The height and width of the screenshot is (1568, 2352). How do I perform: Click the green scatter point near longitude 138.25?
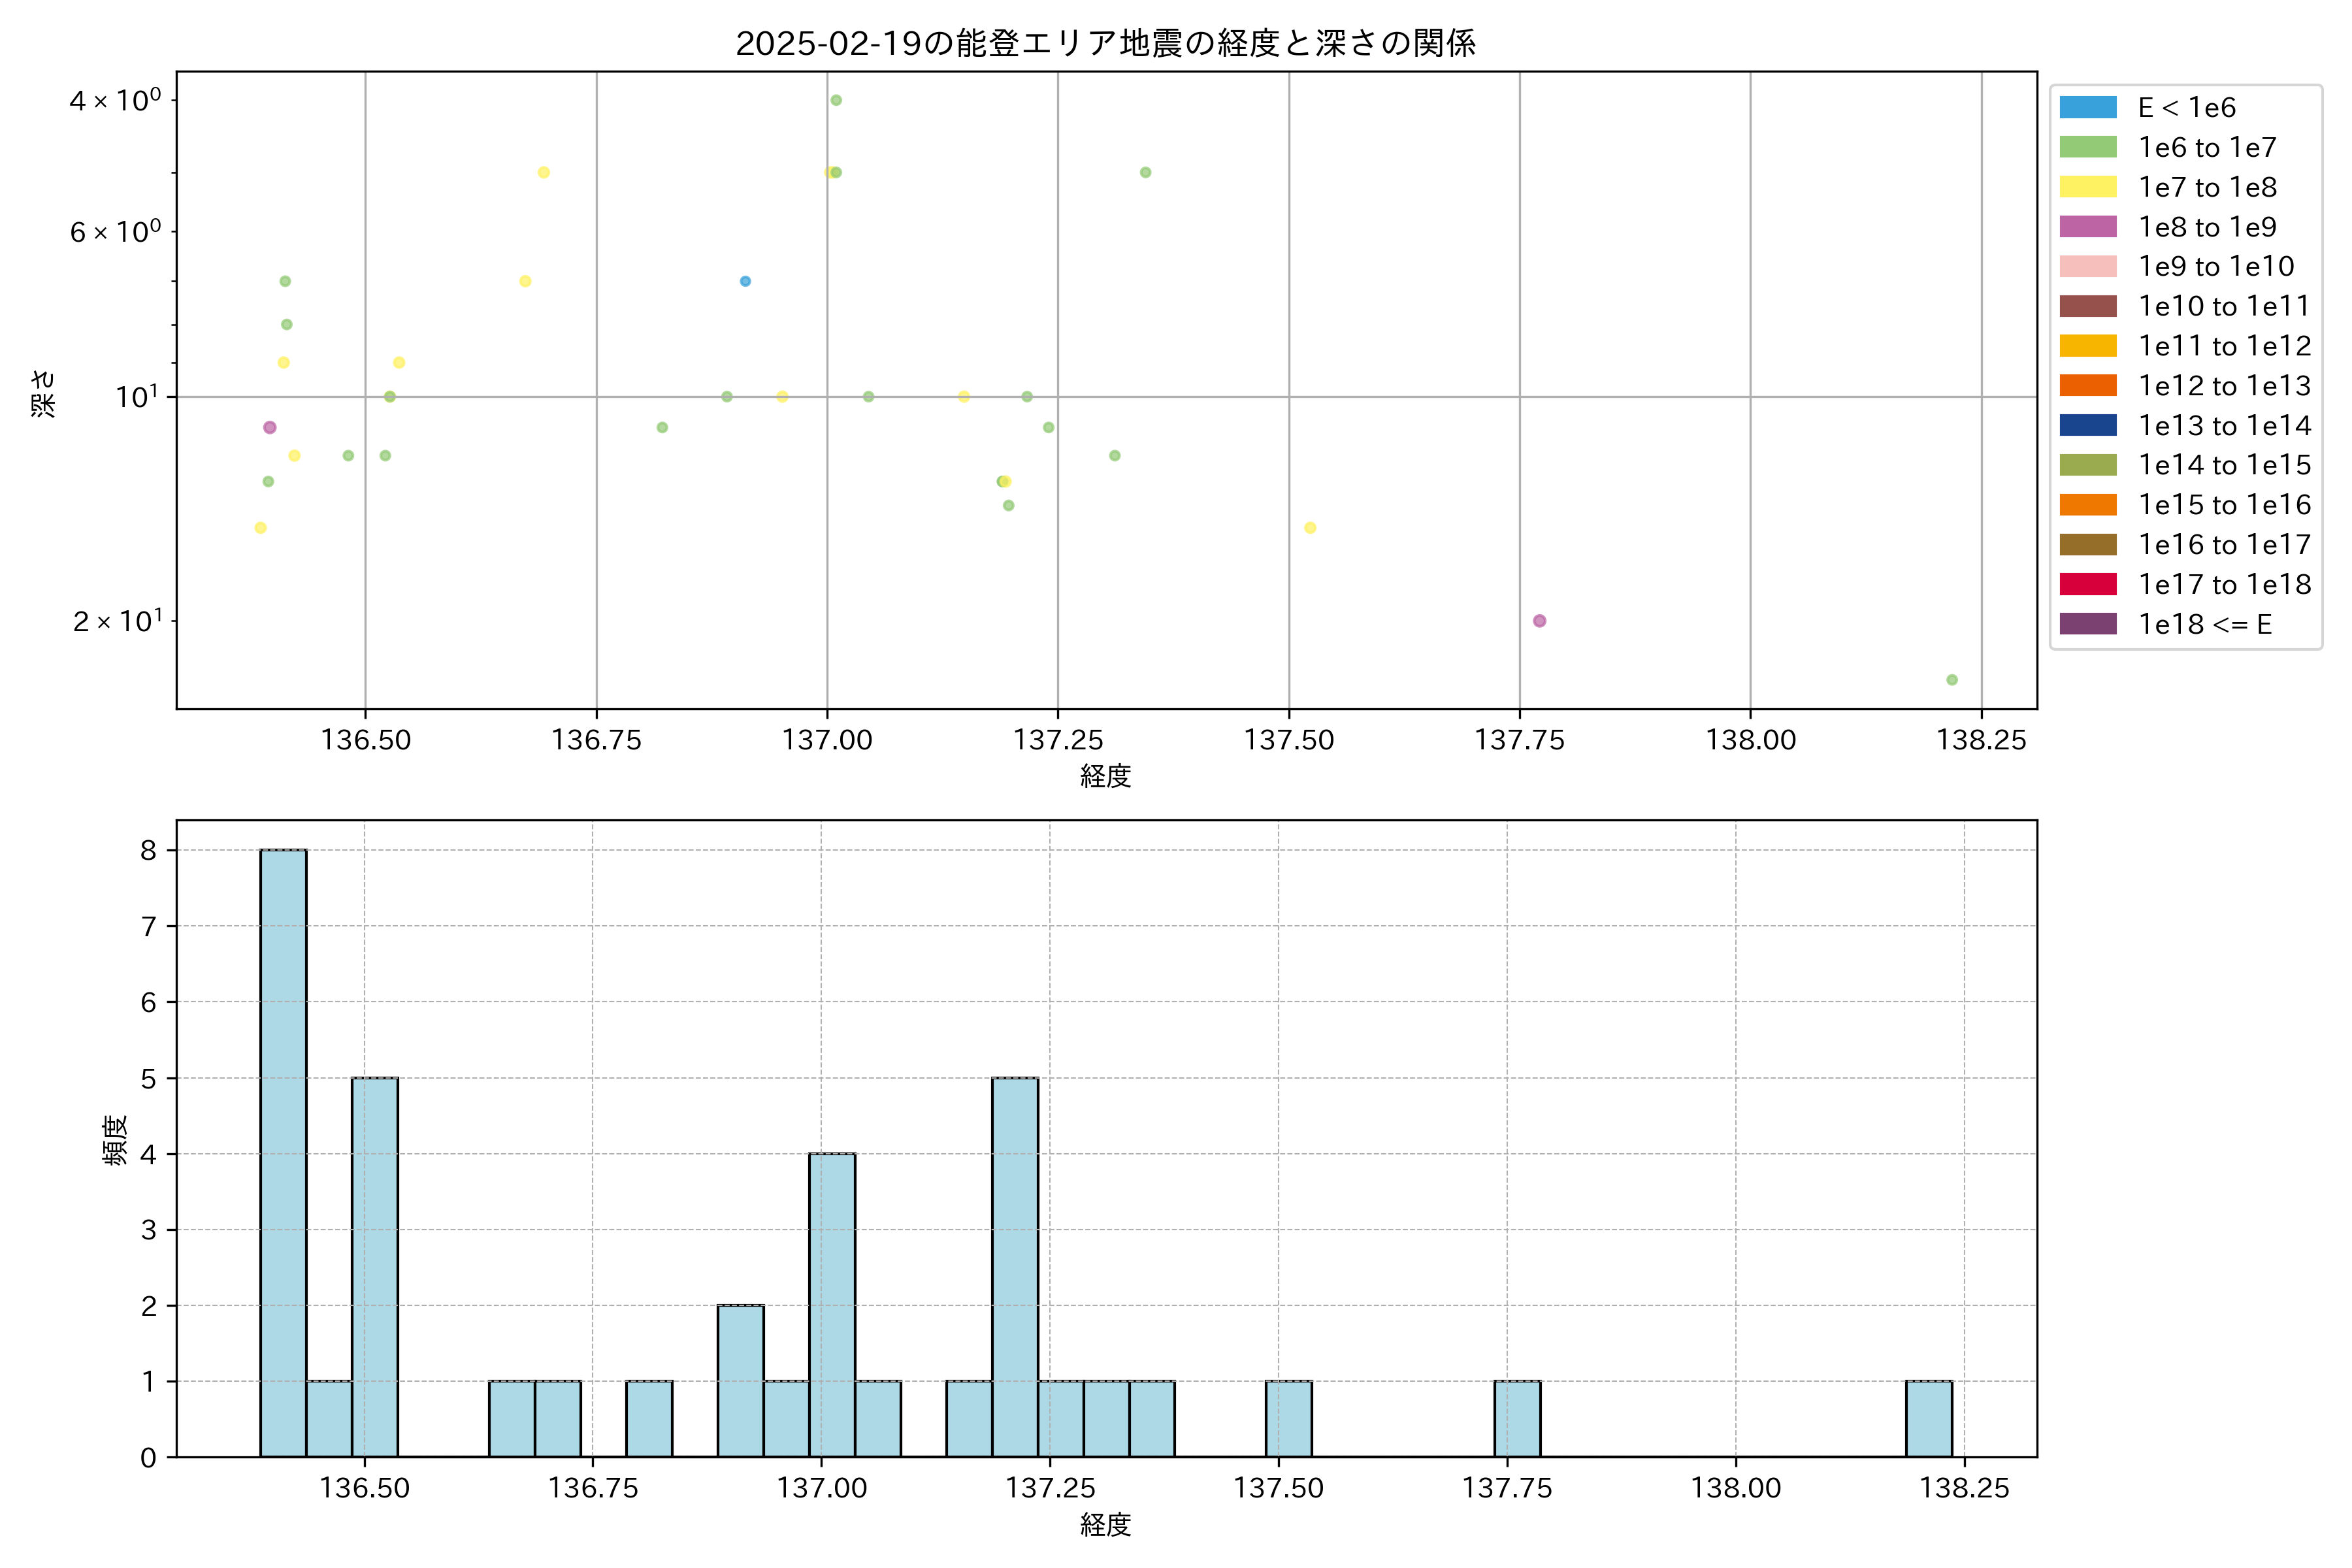[x=1952, y=680]
